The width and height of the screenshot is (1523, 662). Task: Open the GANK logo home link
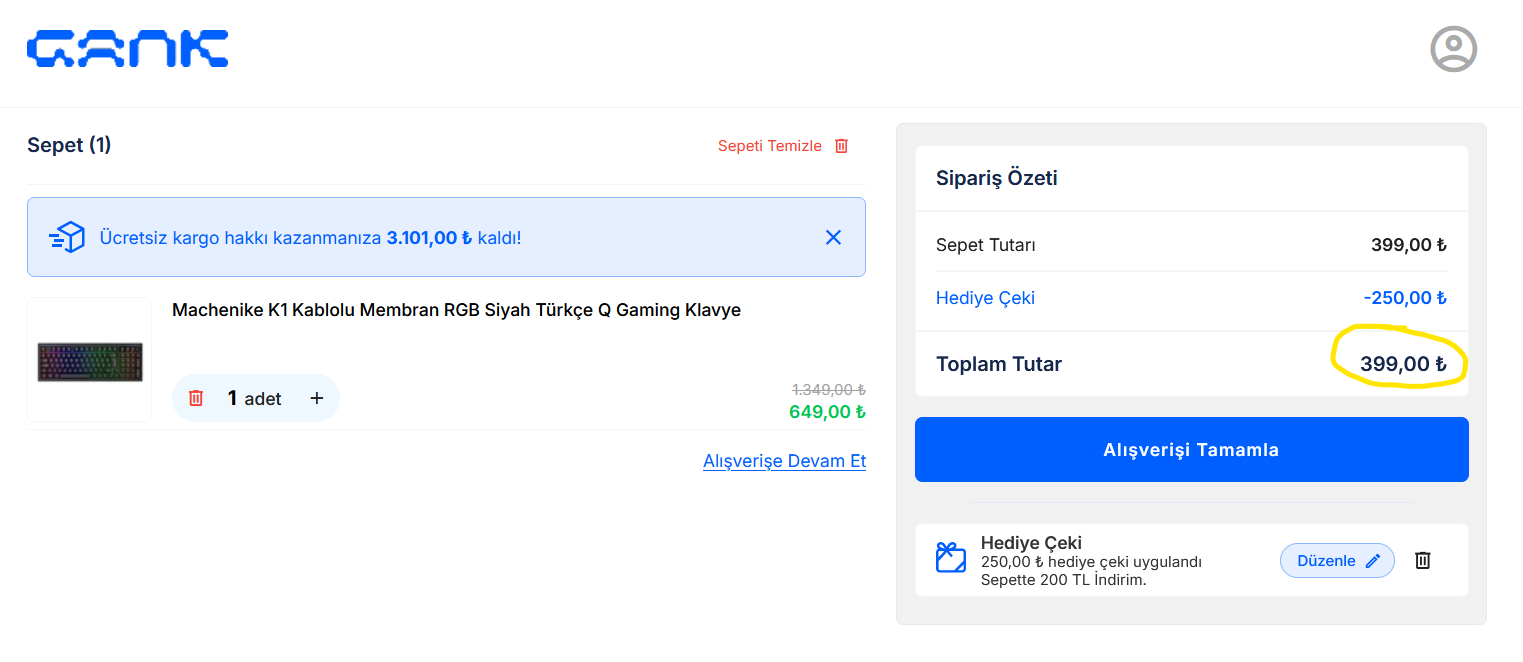coord(128,48)
